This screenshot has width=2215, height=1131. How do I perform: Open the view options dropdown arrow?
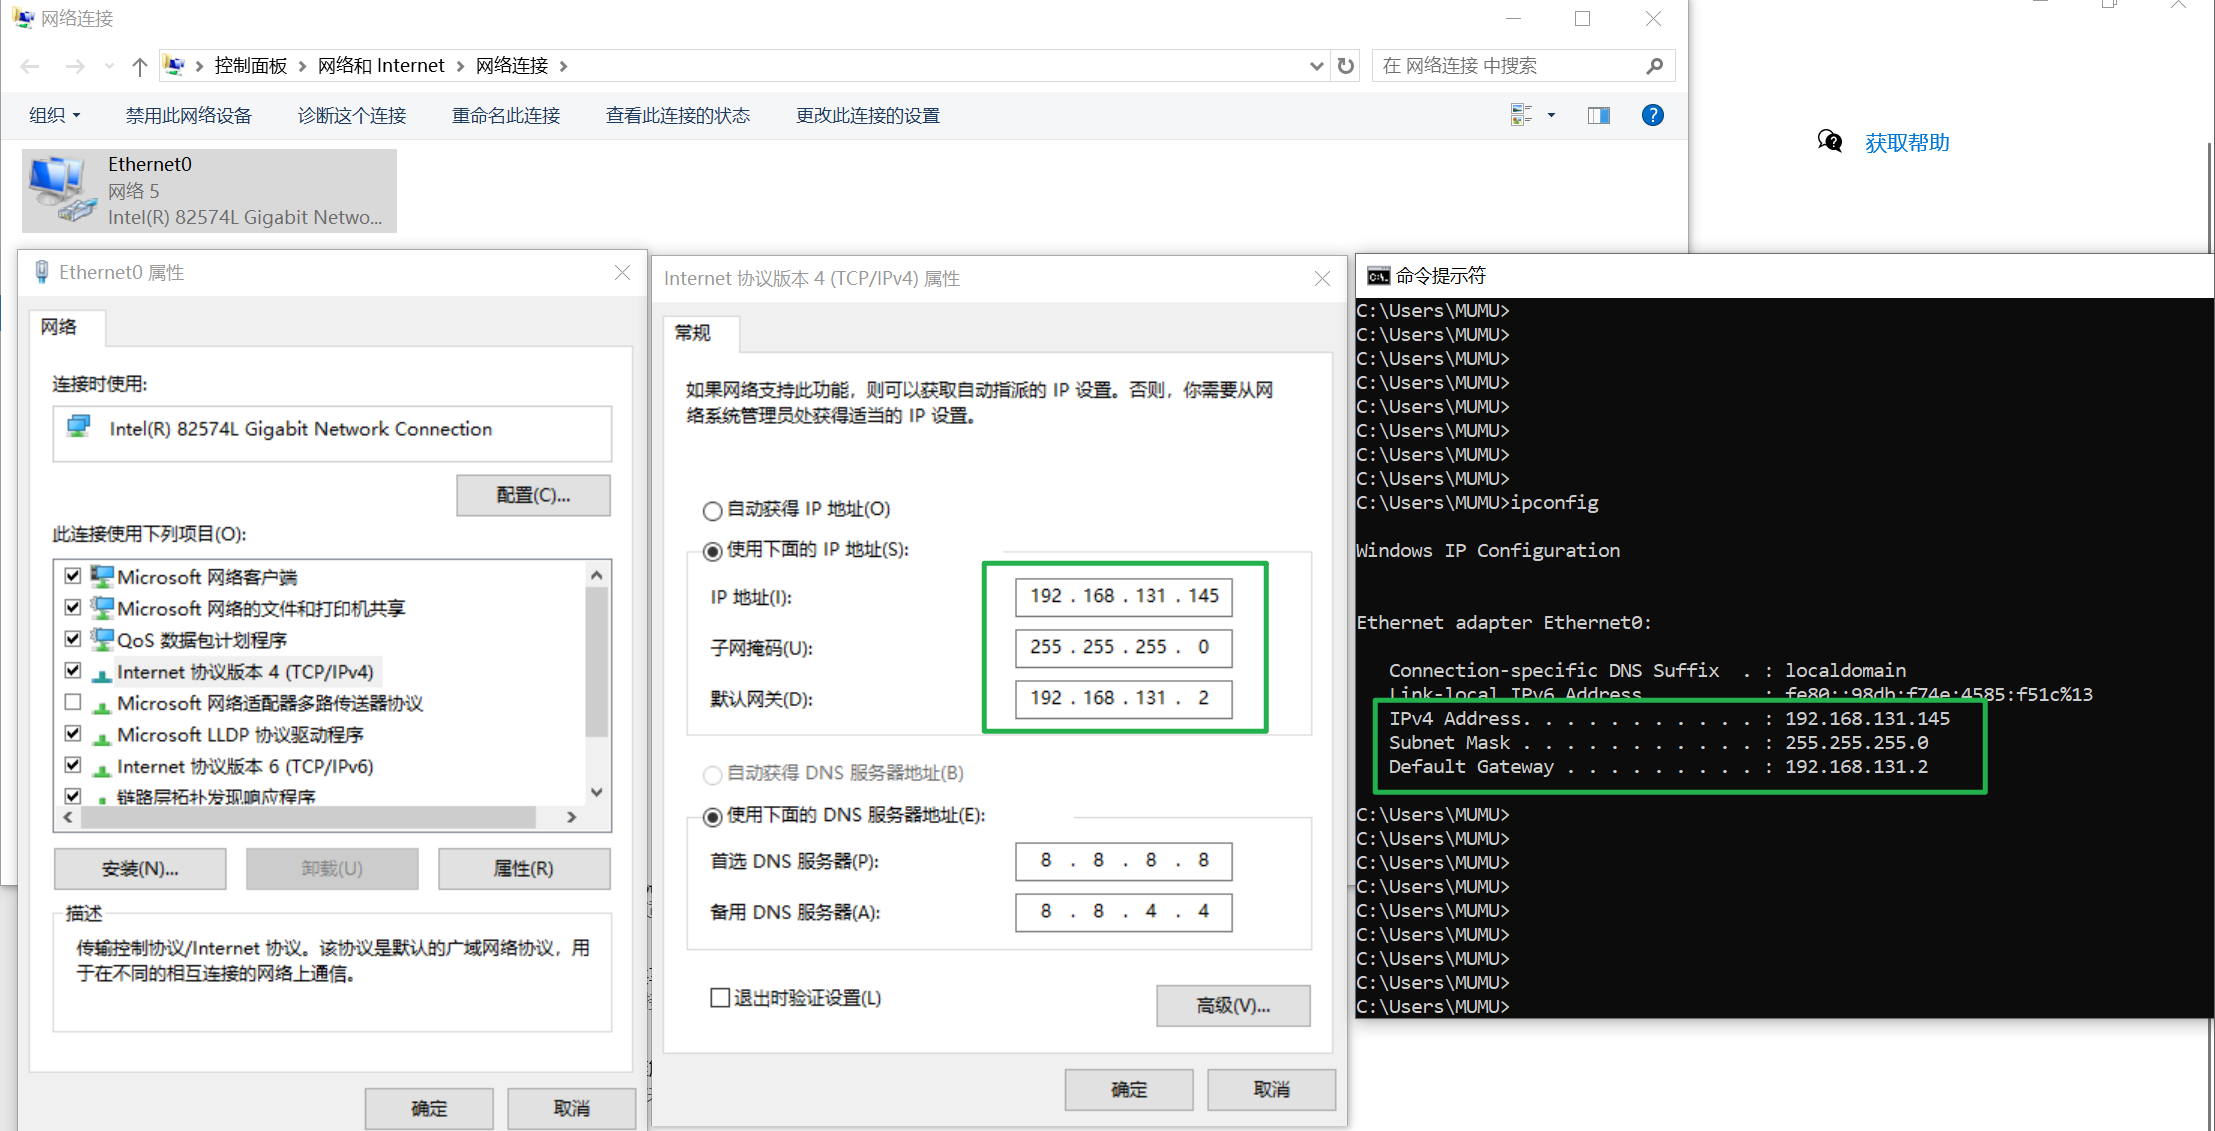pyautogui.click(x=1551, y=115)
